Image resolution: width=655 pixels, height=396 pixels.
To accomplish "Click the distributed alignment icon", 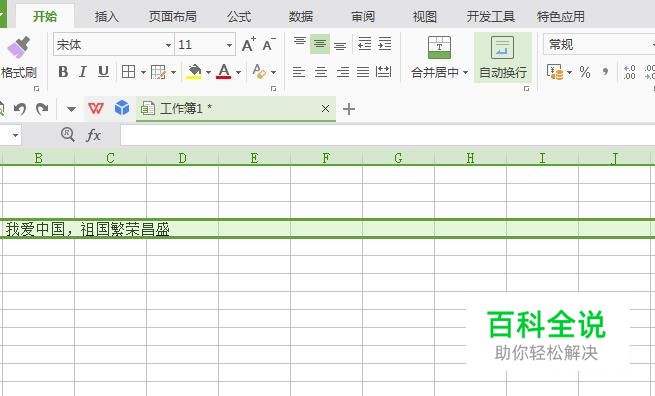I will point(383,72).
